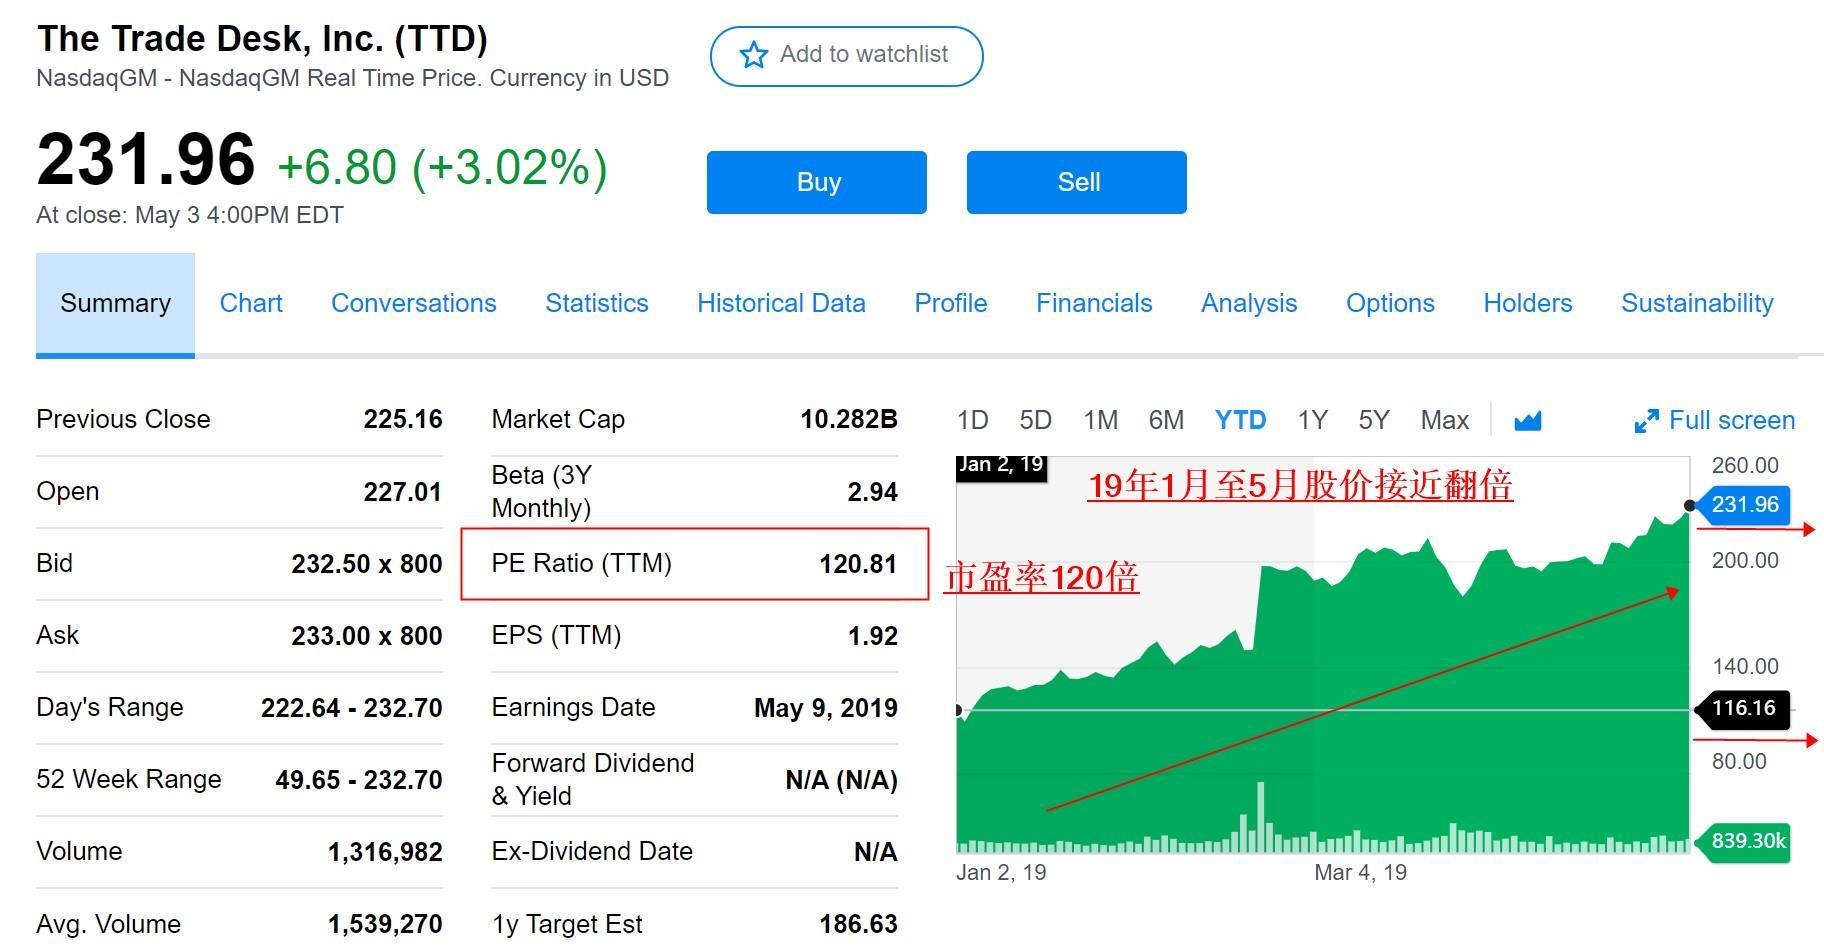
Task: Click the PE Ratio (TTM) label
Action: (x=582, y=563)
